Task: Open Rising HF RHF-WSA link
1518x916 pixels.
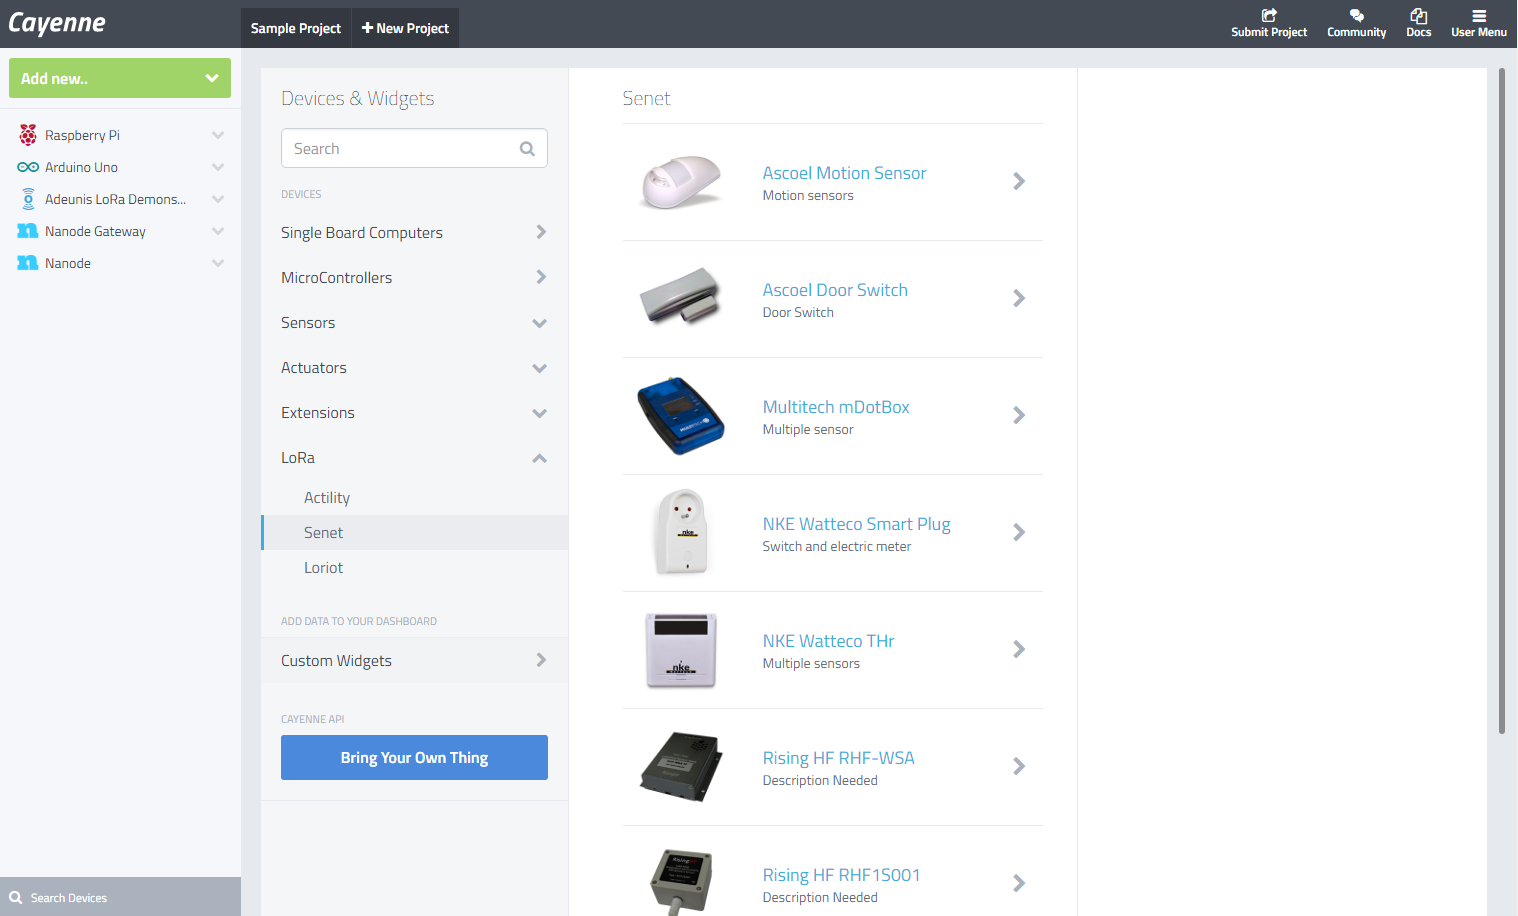Action: 838,758
